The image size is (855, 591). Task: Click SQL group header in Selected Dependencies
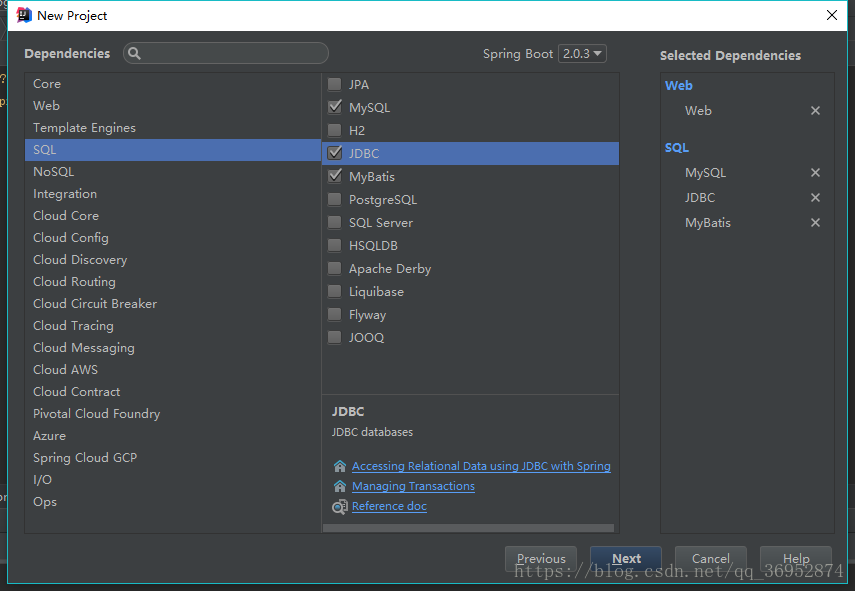tap(677, 148)
